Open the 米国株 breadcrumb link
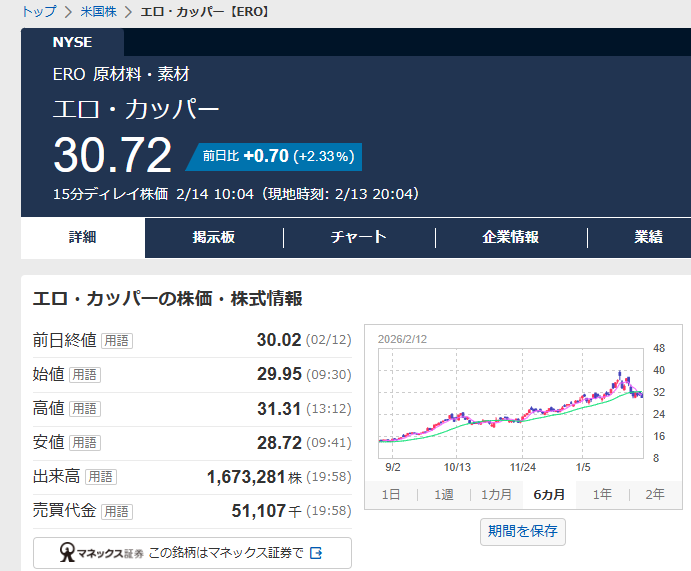Image resolution: width=691 pixels, height=571 pixels. click(98, 12)
